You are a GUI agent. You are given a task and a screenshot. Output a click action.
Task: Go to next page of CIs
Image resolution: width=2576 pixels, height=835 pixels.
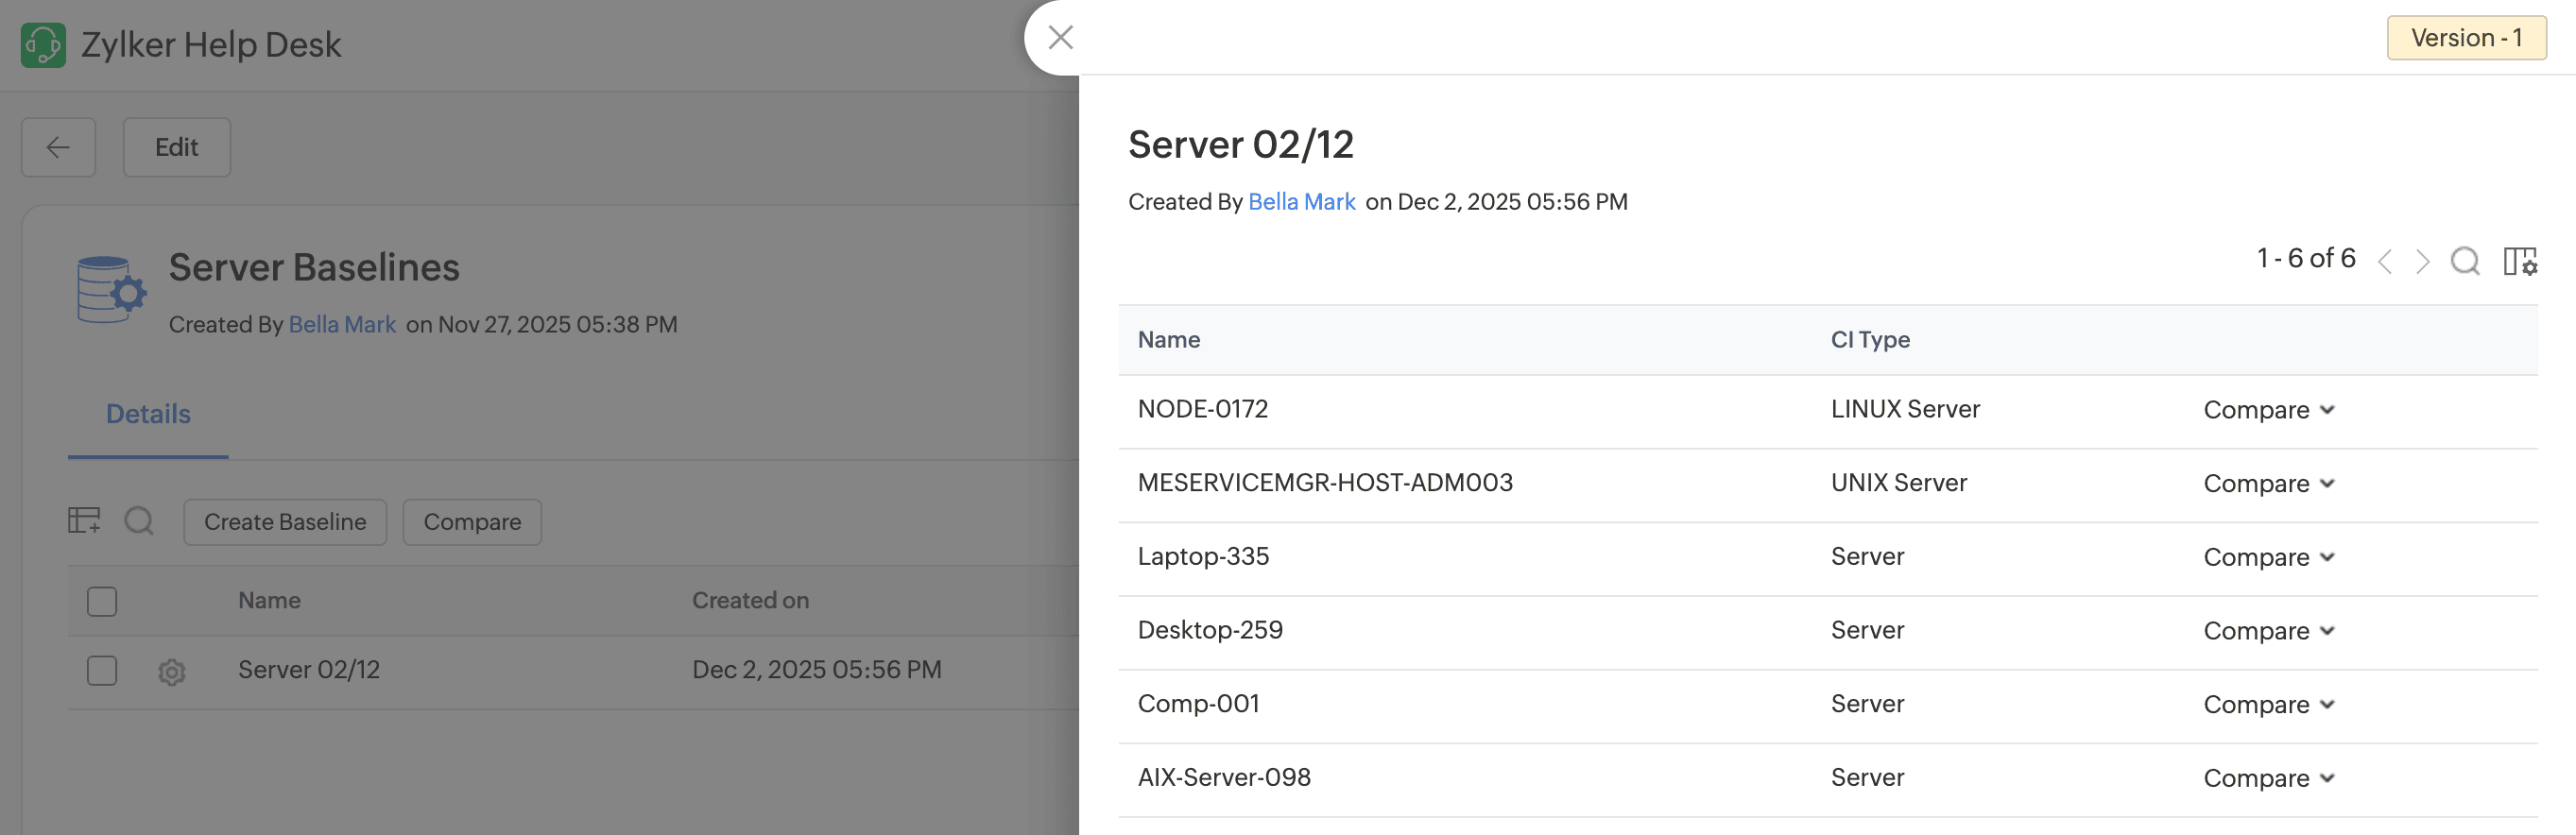coord(2422,262)
